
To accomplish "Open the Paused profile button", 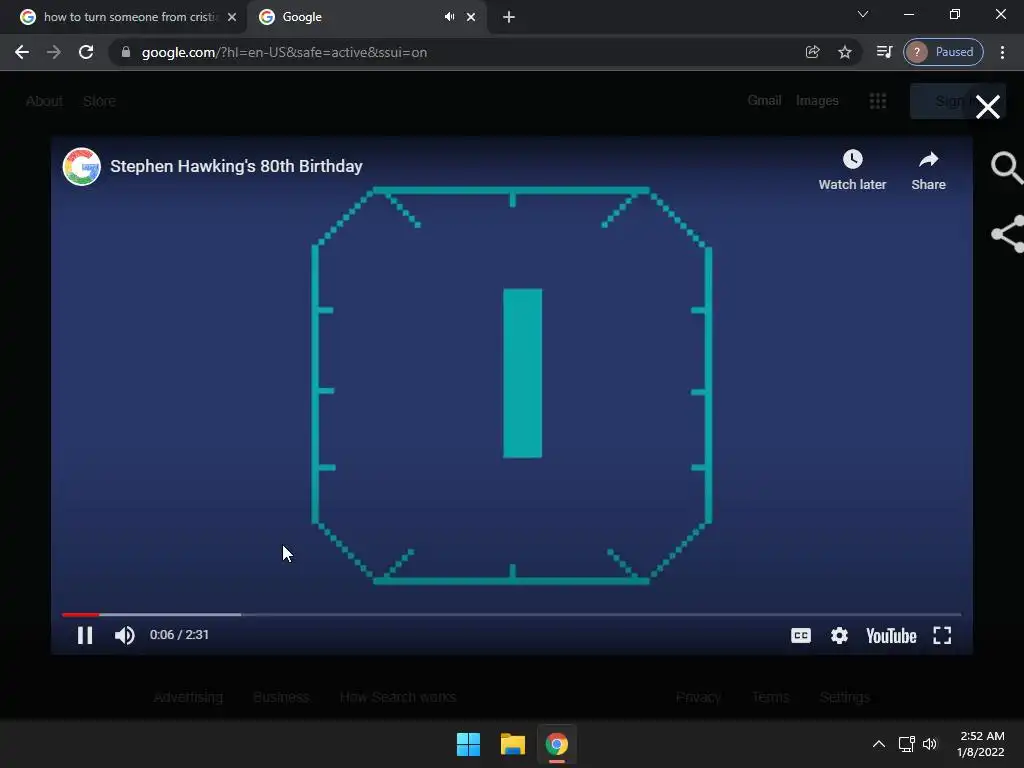I will [943, 52].
